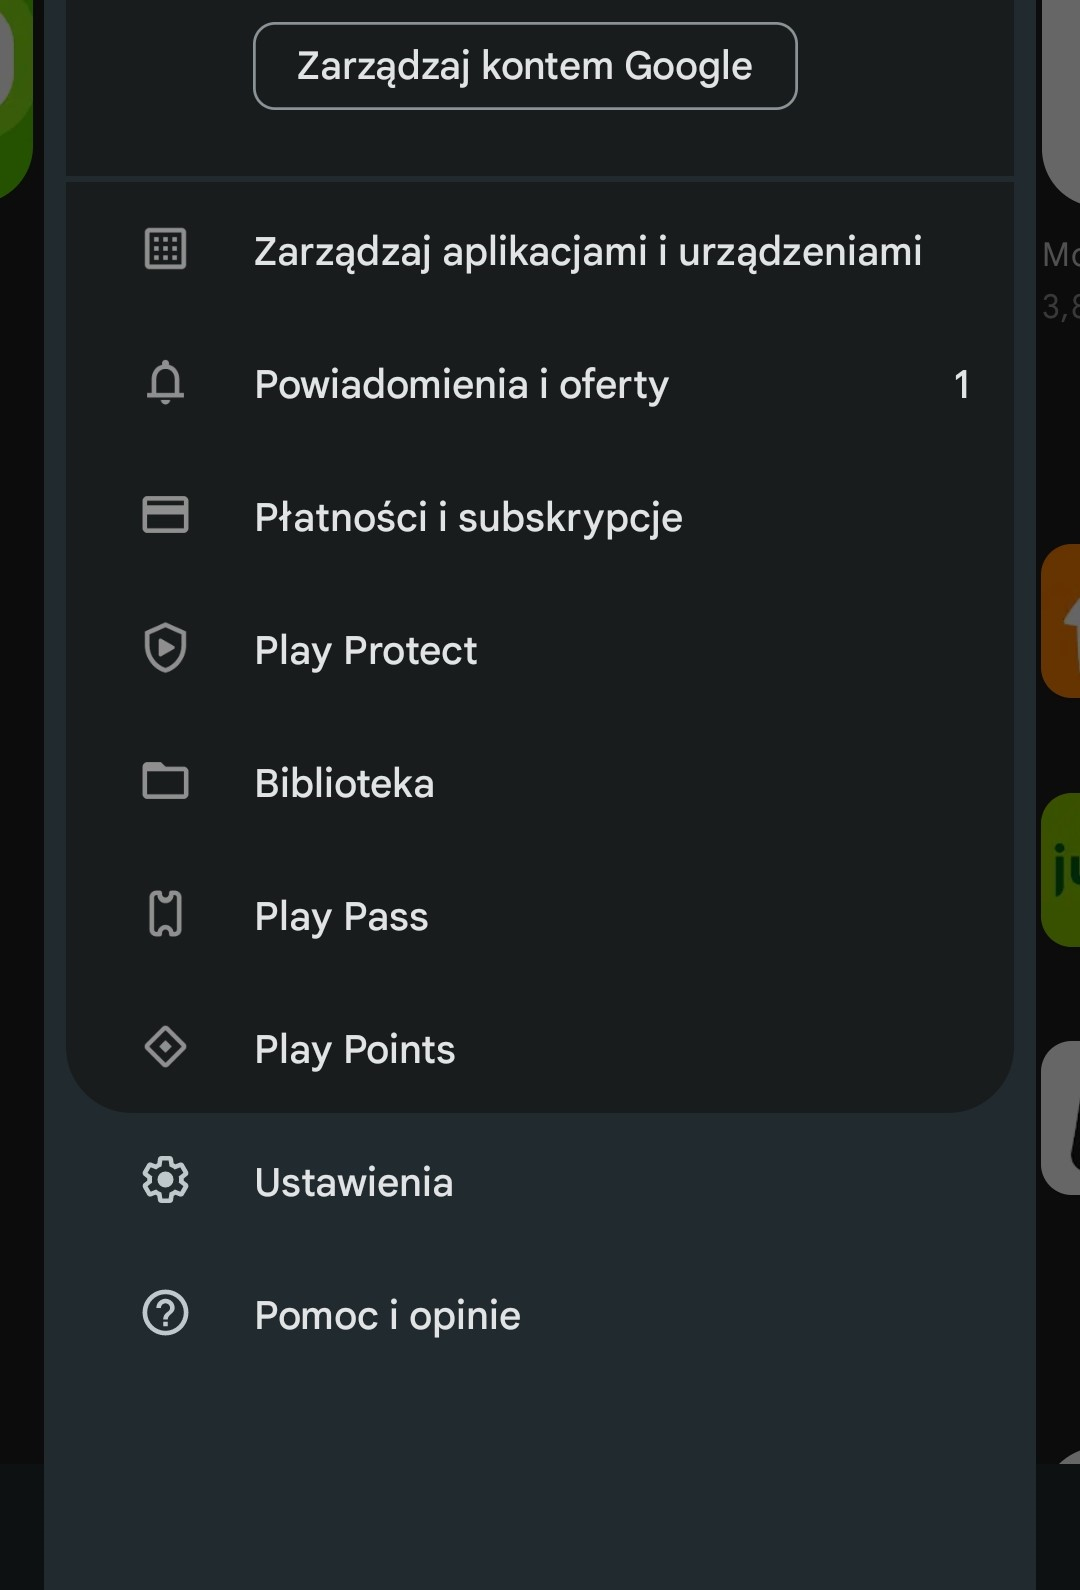Open Pomoc i opinie

(x=387, y=1316)
